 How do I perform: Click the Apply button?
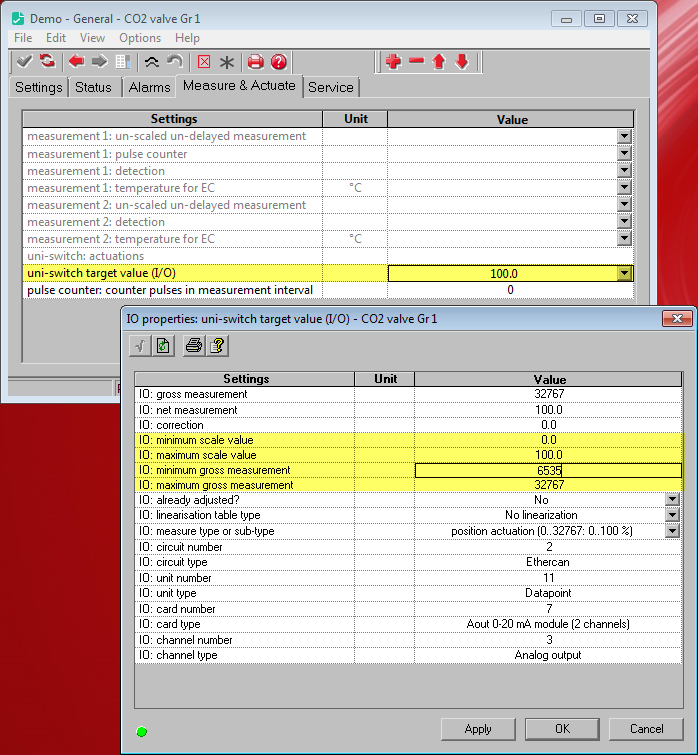[478, 729]
